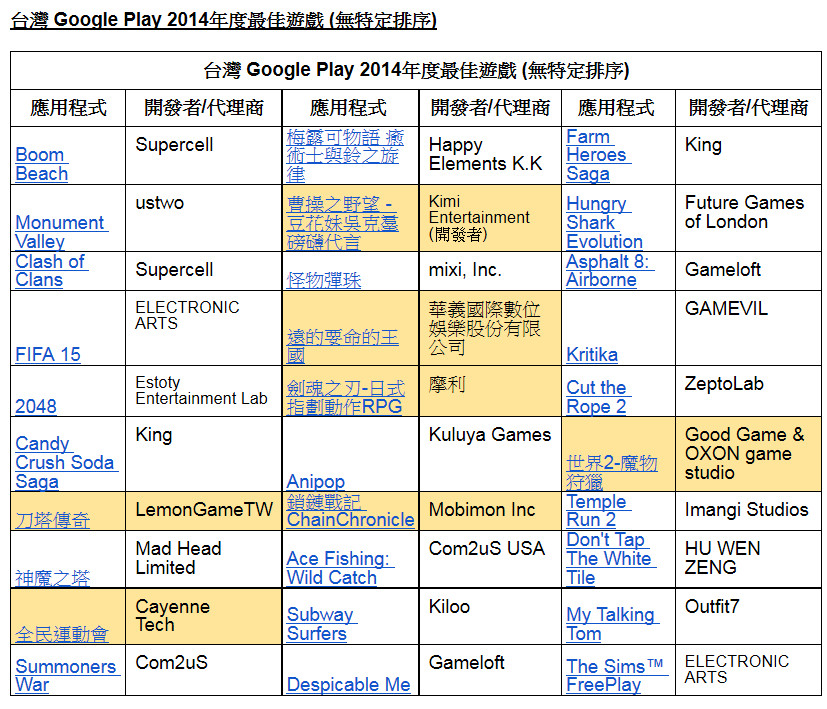Image resolution: width=827 pixels, height=709 pixels.
Task: Follow the My Talking Tom link
Action: pos(613,624)
